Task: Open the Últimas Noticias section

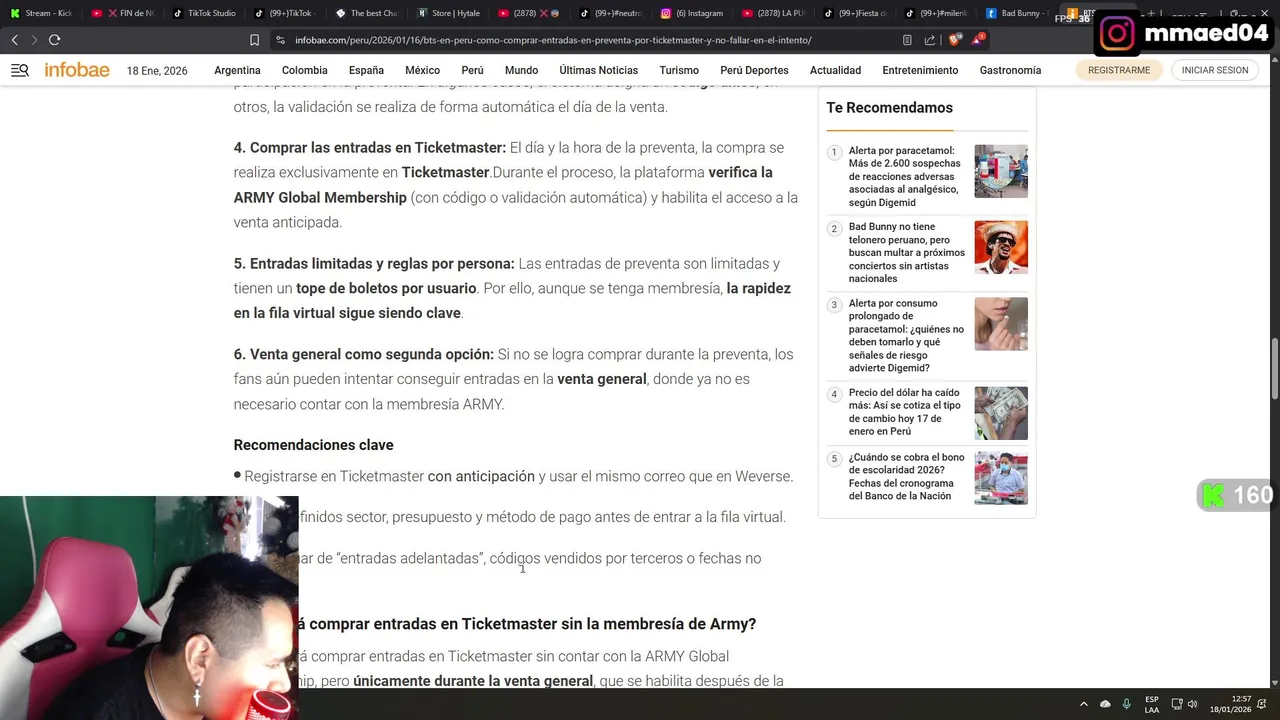Action: tap(598, 70)
